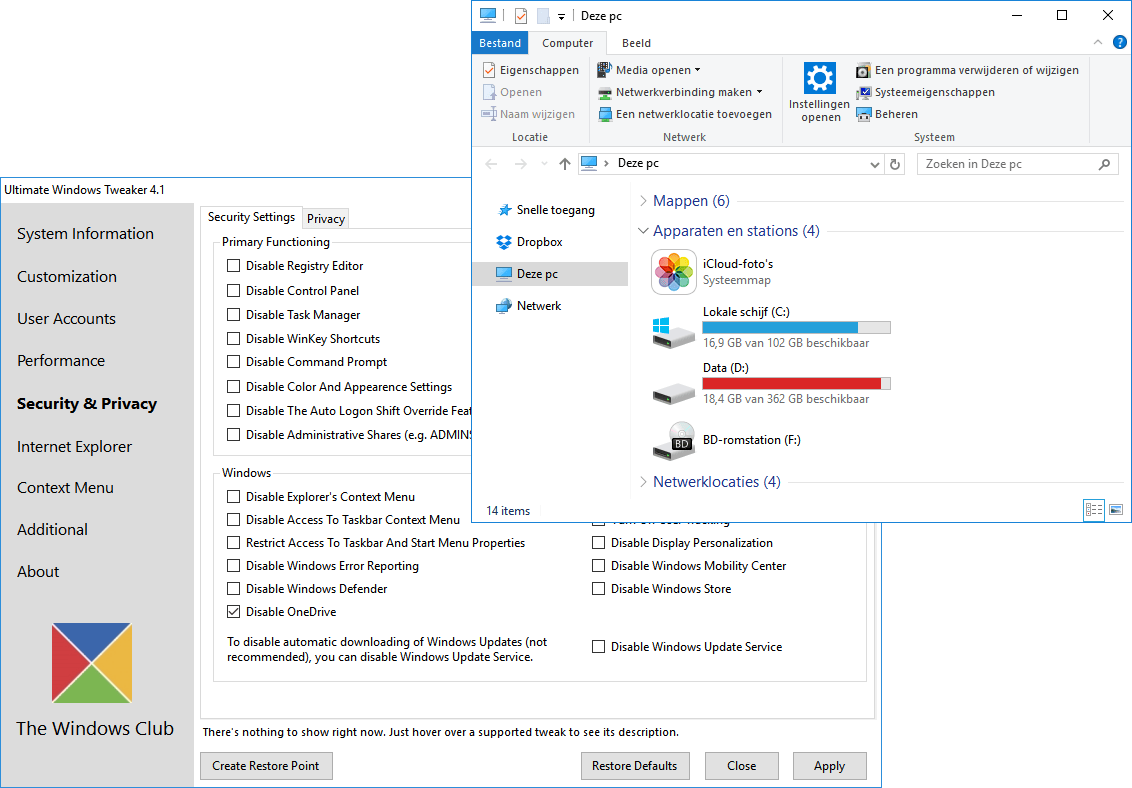Refresh the Deze pc address bar

pos(895,164)
